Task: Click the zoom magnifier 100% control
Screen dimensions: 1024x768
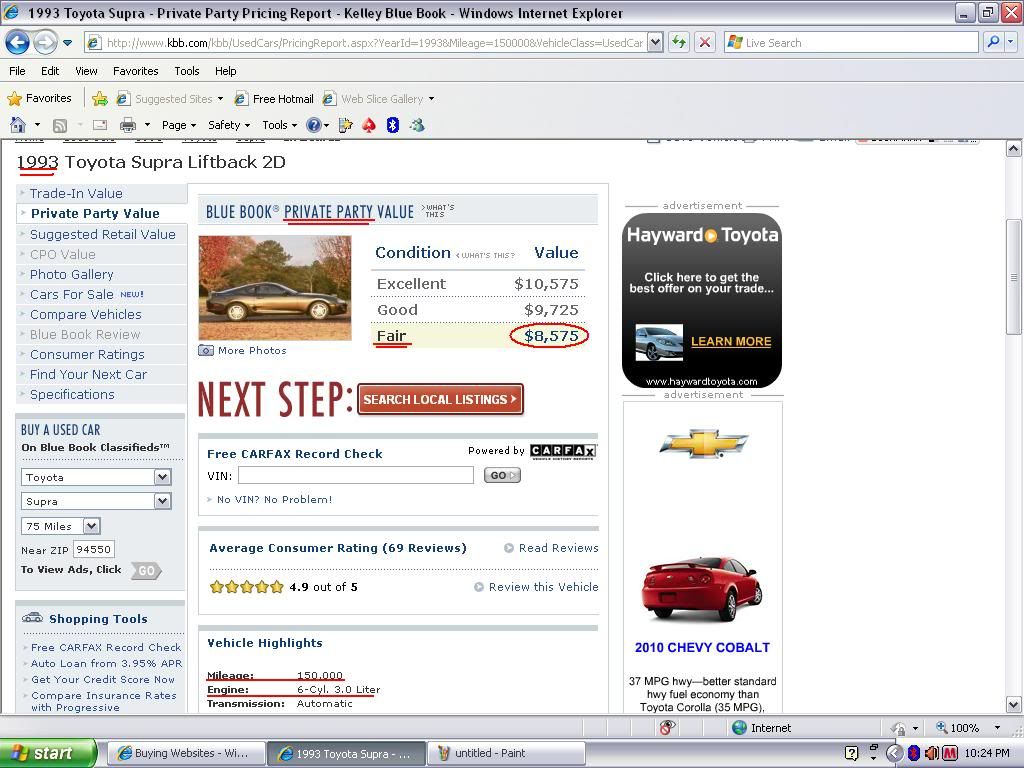Action: click(x=958, y=728)
